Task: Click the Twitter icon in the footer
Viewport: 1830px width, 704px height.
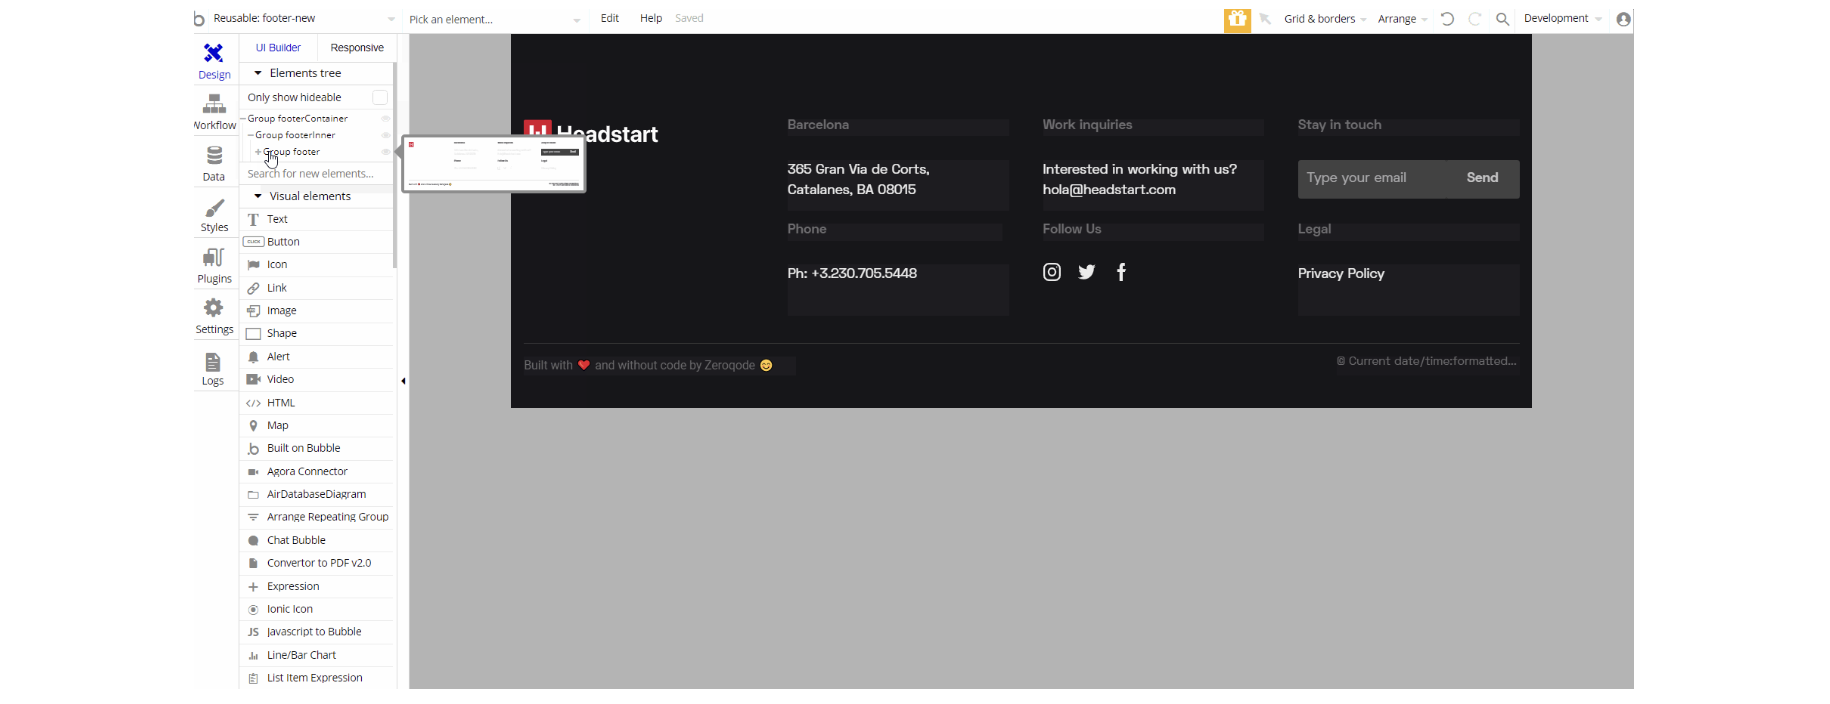Action: coord(1087,272)
